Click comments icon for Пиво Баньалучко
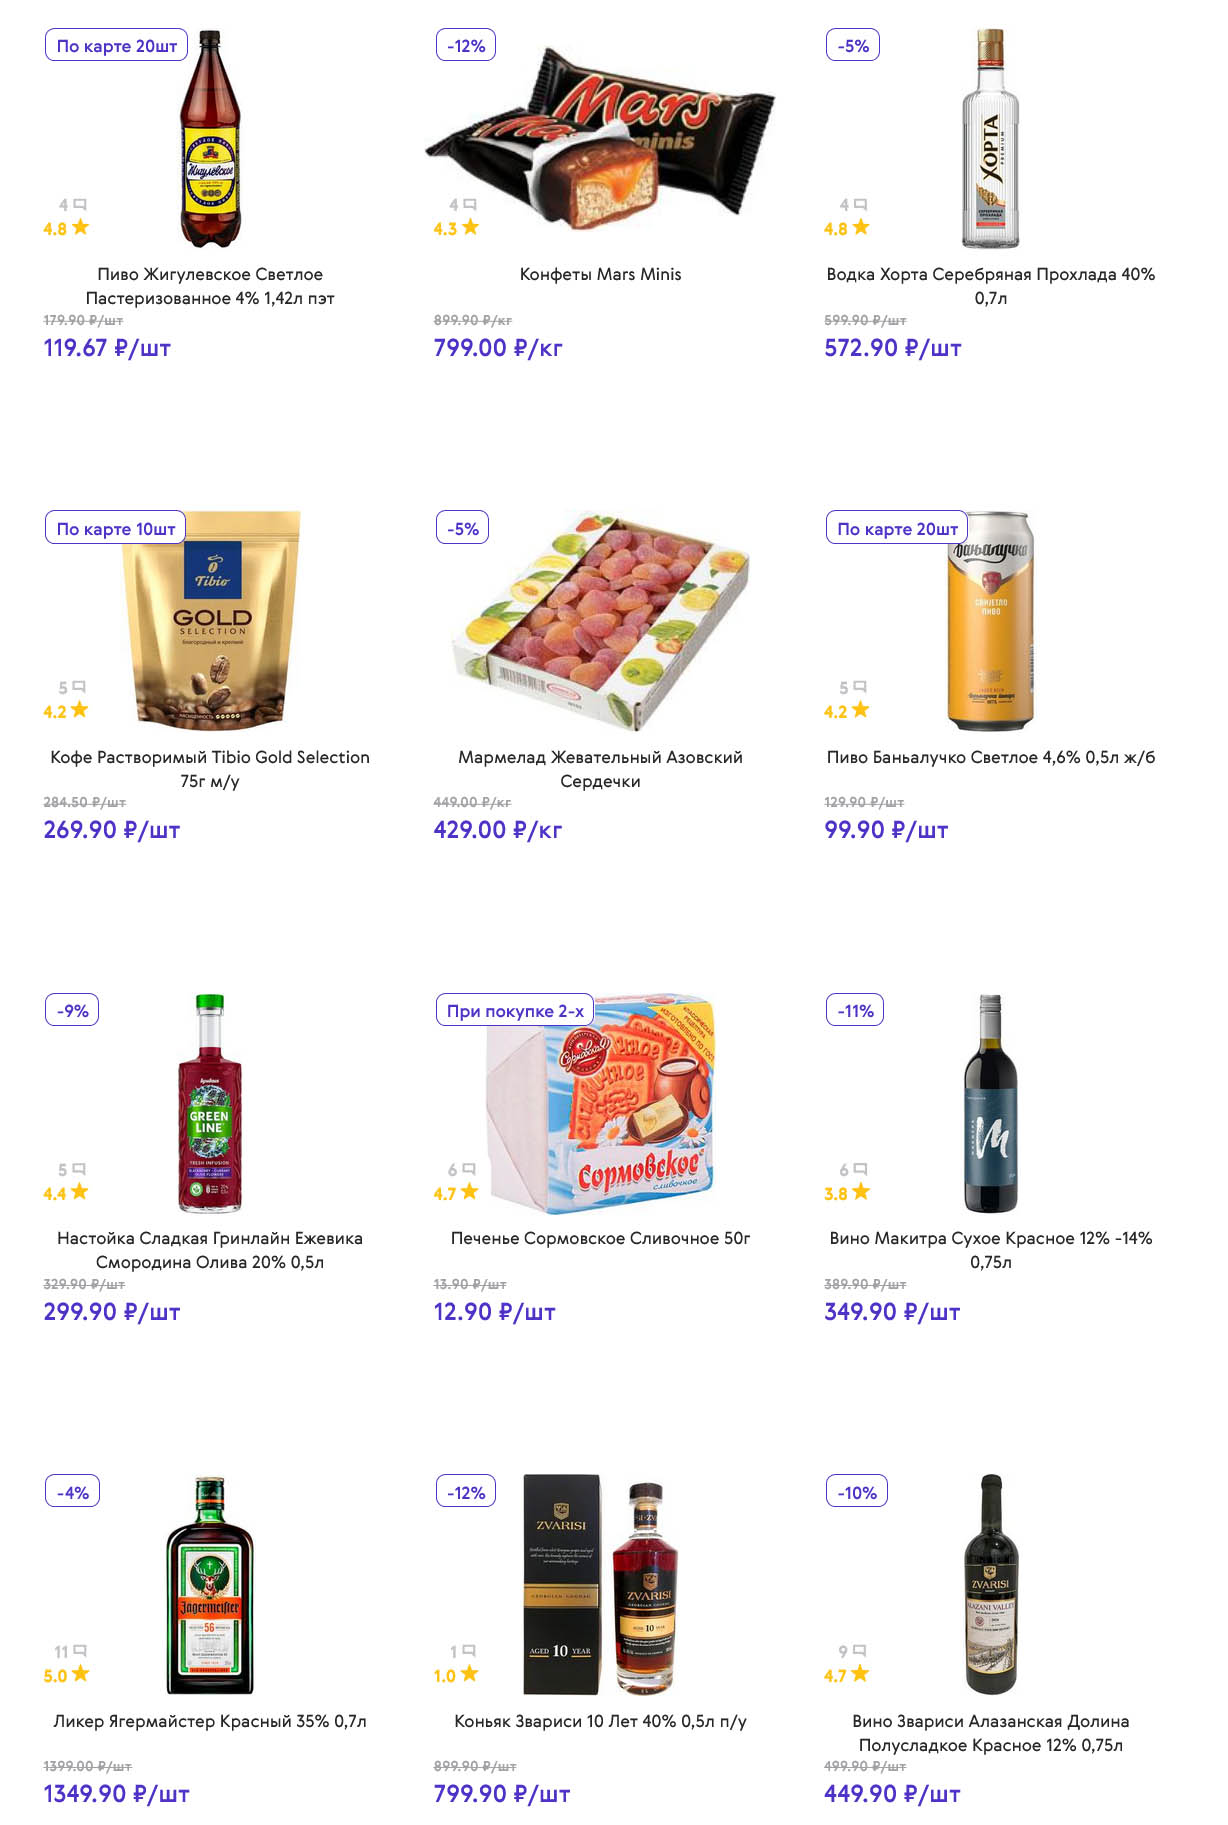Image resolution: width=1228 pixels, height=1825 pixels. 860,687
